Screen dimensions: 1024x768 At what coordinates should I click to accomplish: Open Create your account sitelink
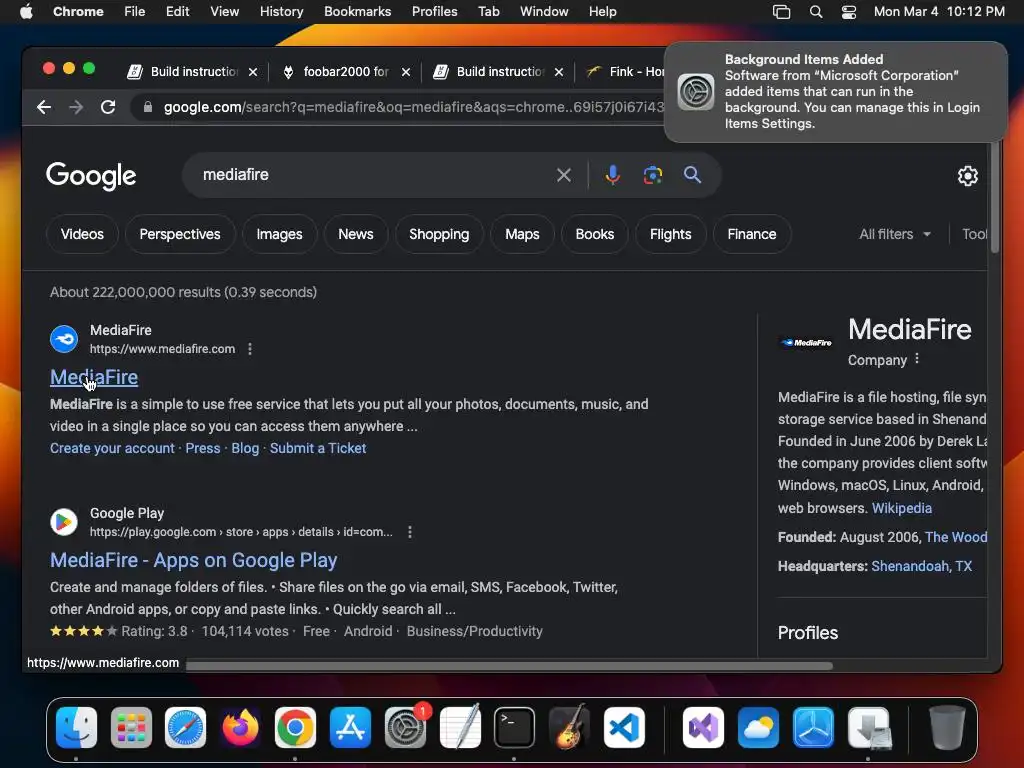pos(112,448)
